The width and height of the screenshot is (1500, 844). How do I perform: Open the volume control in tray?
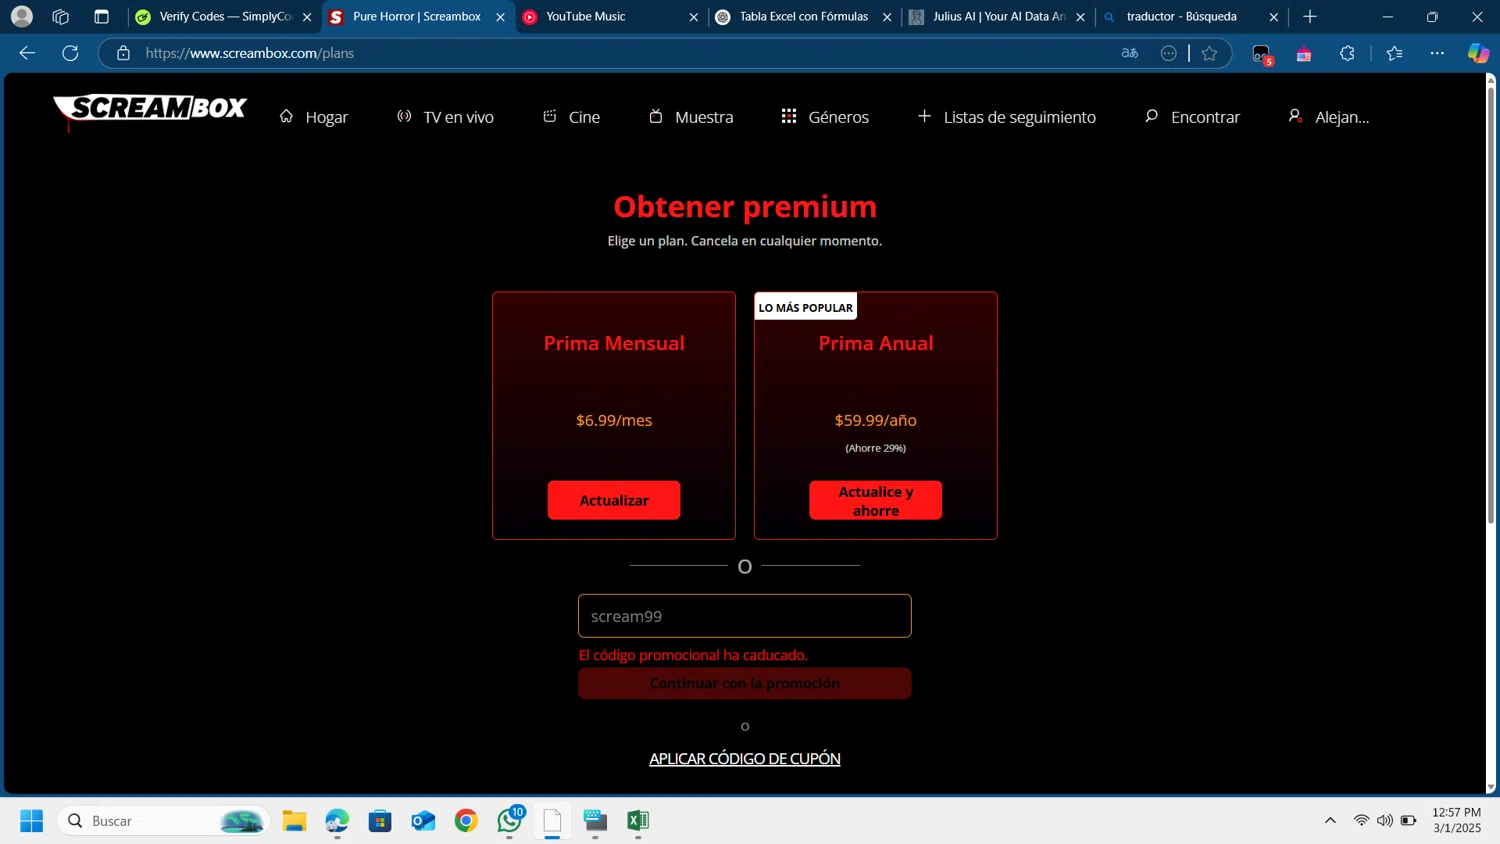(x=1385, y=821)
